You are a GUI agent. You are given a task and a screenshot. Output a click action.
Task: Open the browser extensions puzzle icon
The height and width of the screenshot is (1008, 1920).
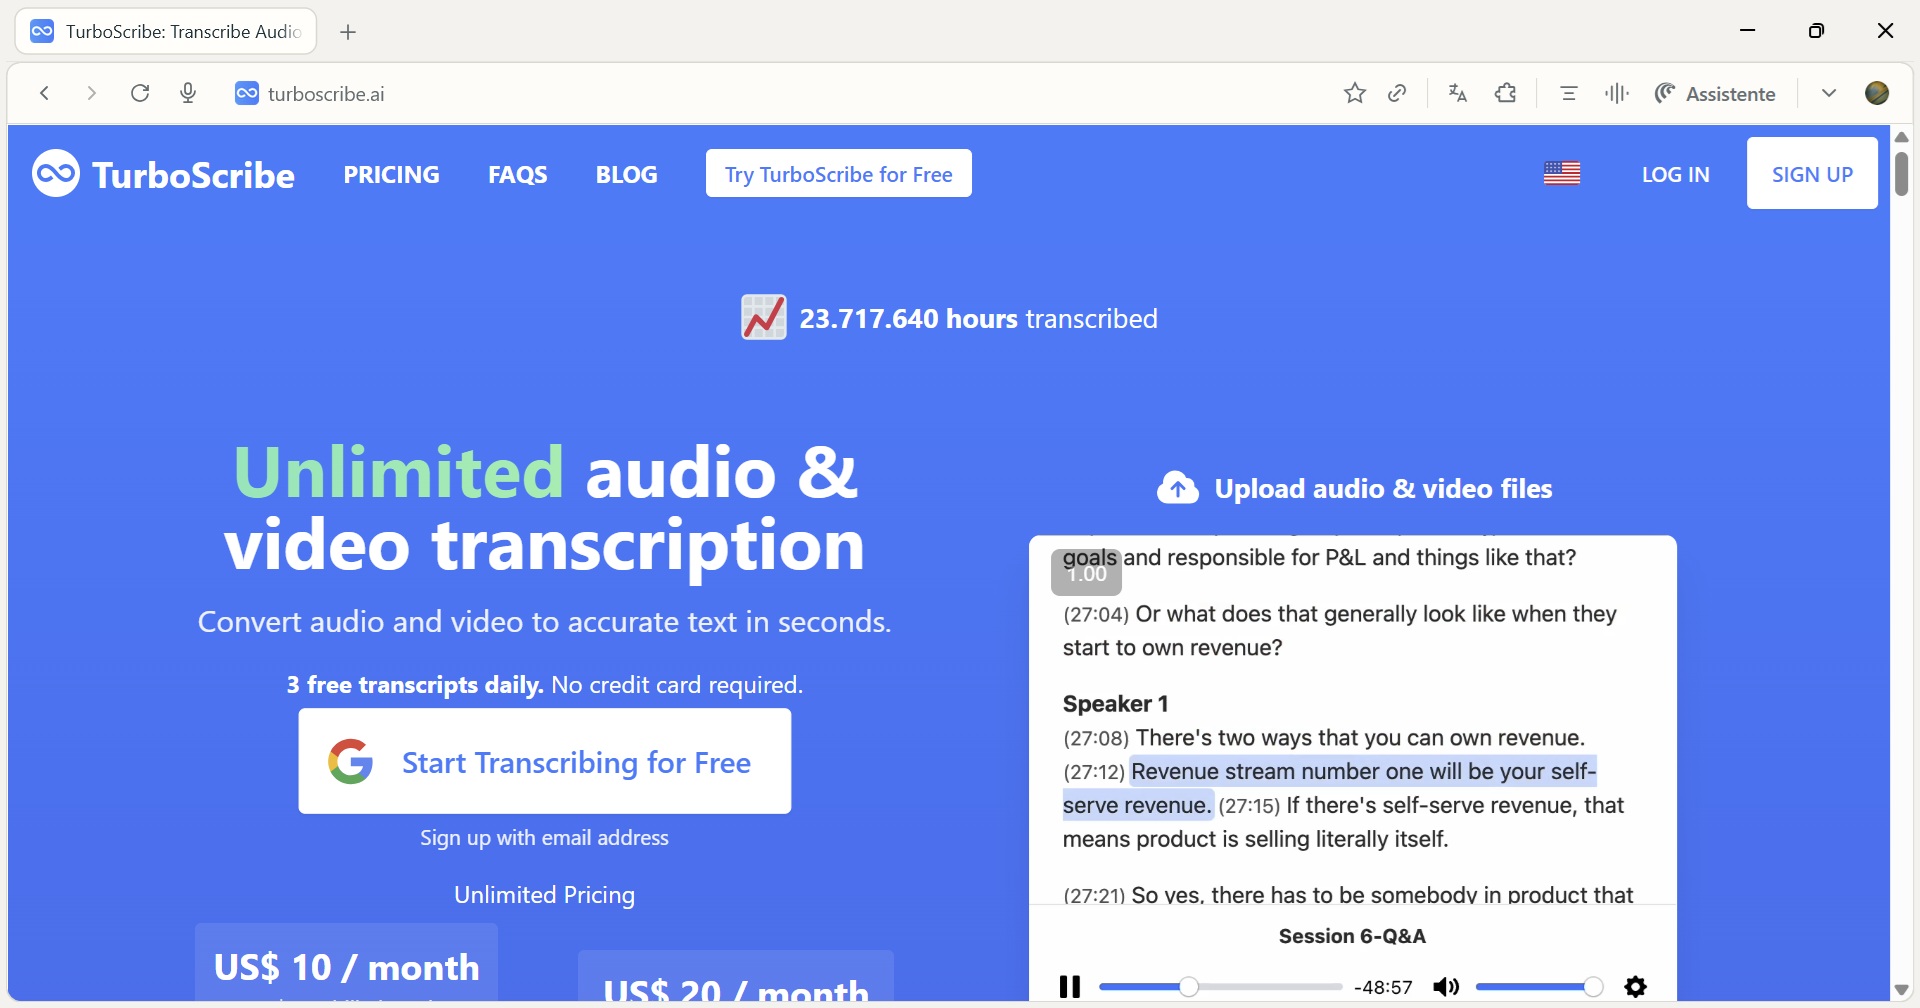click(x=1505, y=93)
